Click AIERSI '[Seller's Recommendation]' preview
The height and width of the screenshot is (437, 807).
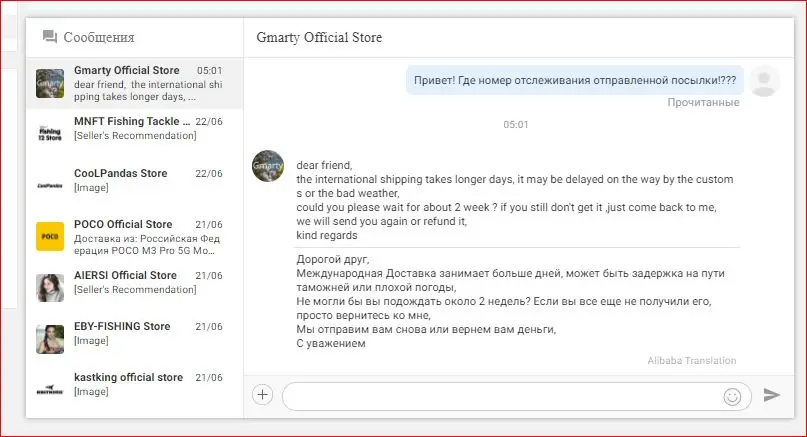(135, 289)
